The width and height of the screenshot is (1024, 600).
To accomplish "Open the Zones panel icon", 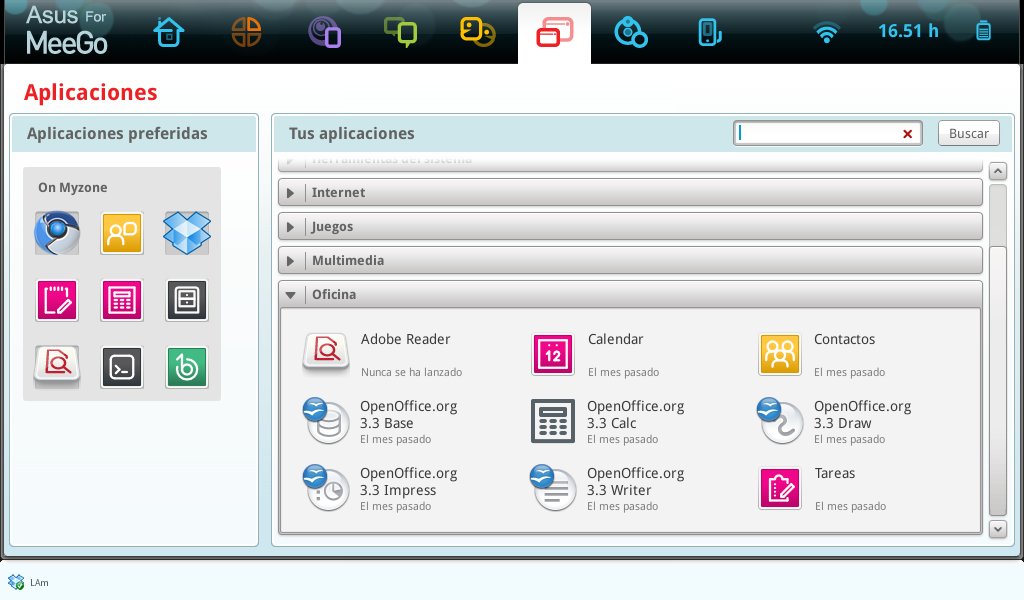I will click(x=246, y=32).
